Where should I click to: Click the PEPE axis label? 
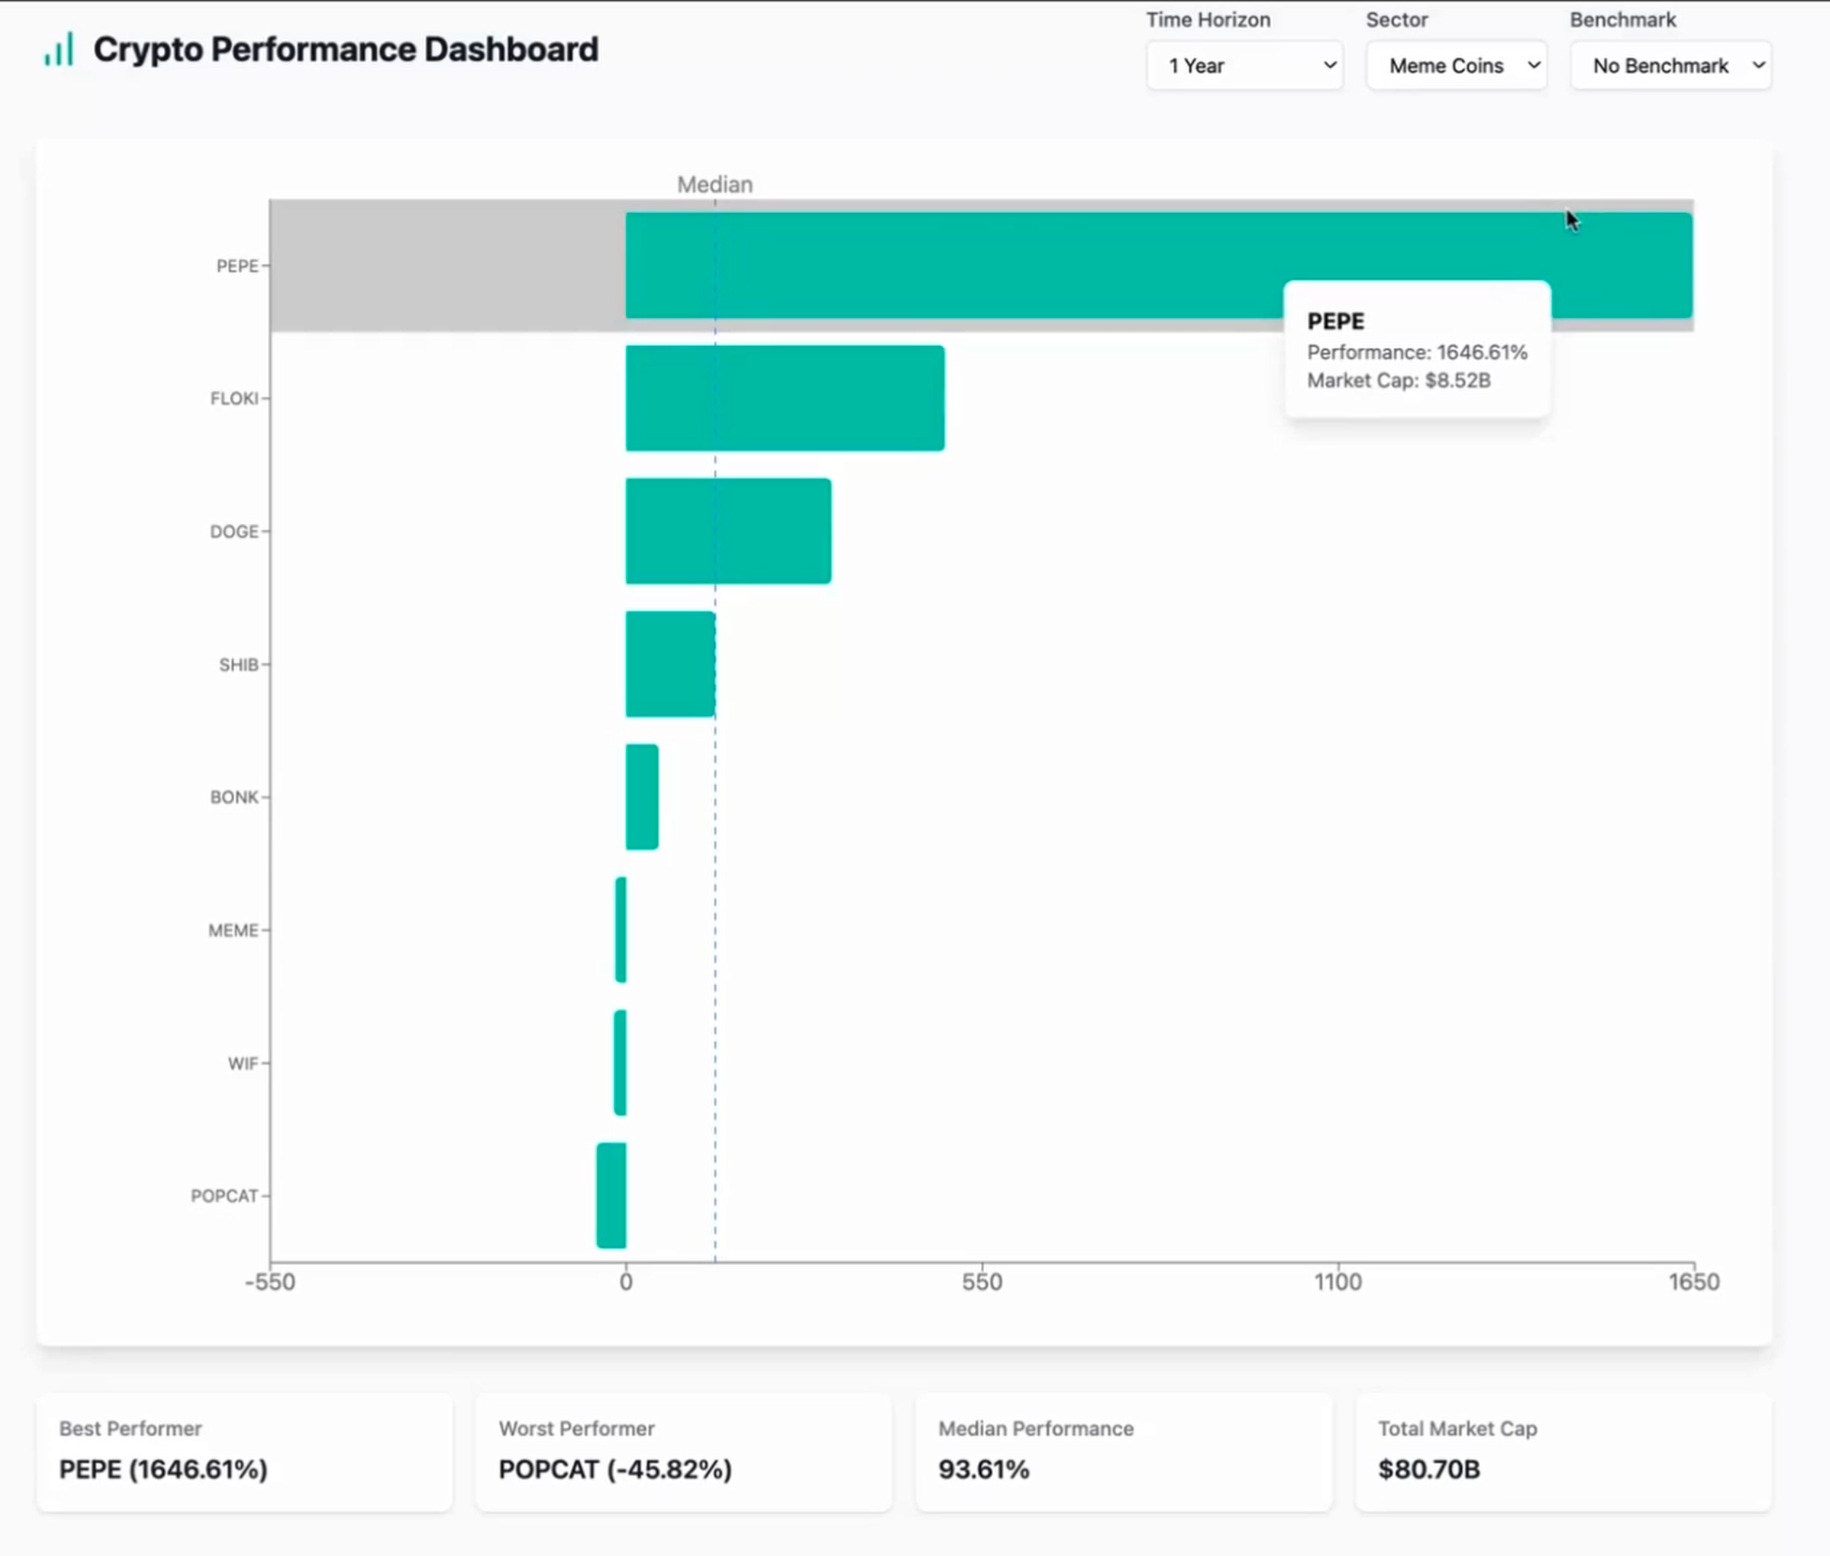237,266
